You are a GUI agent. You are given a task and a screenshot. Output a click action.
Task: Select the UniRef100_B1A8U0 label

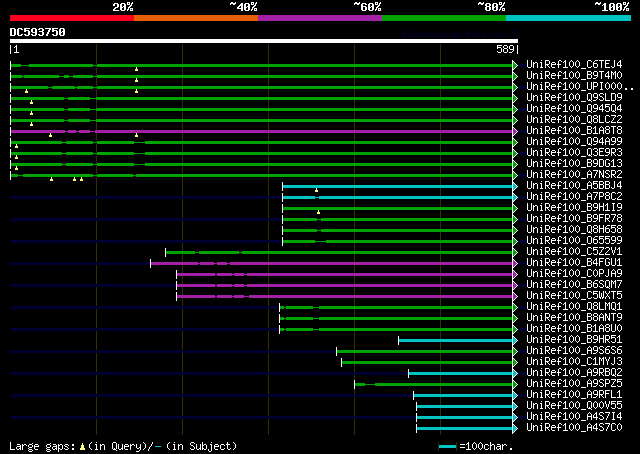574,329
